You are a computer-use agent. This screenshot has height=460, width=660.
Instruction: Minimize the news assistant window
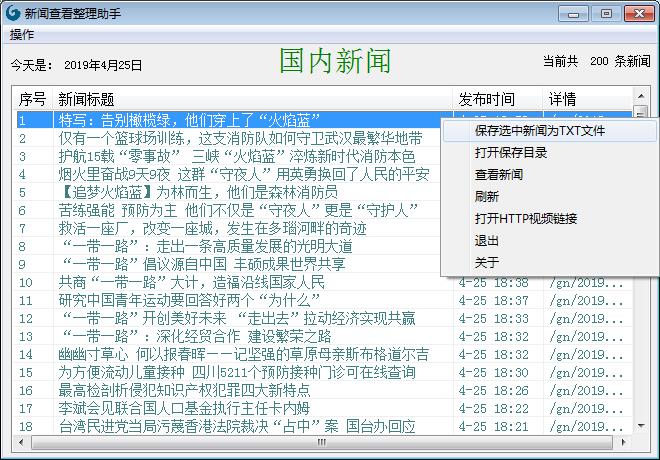point(574,14)
